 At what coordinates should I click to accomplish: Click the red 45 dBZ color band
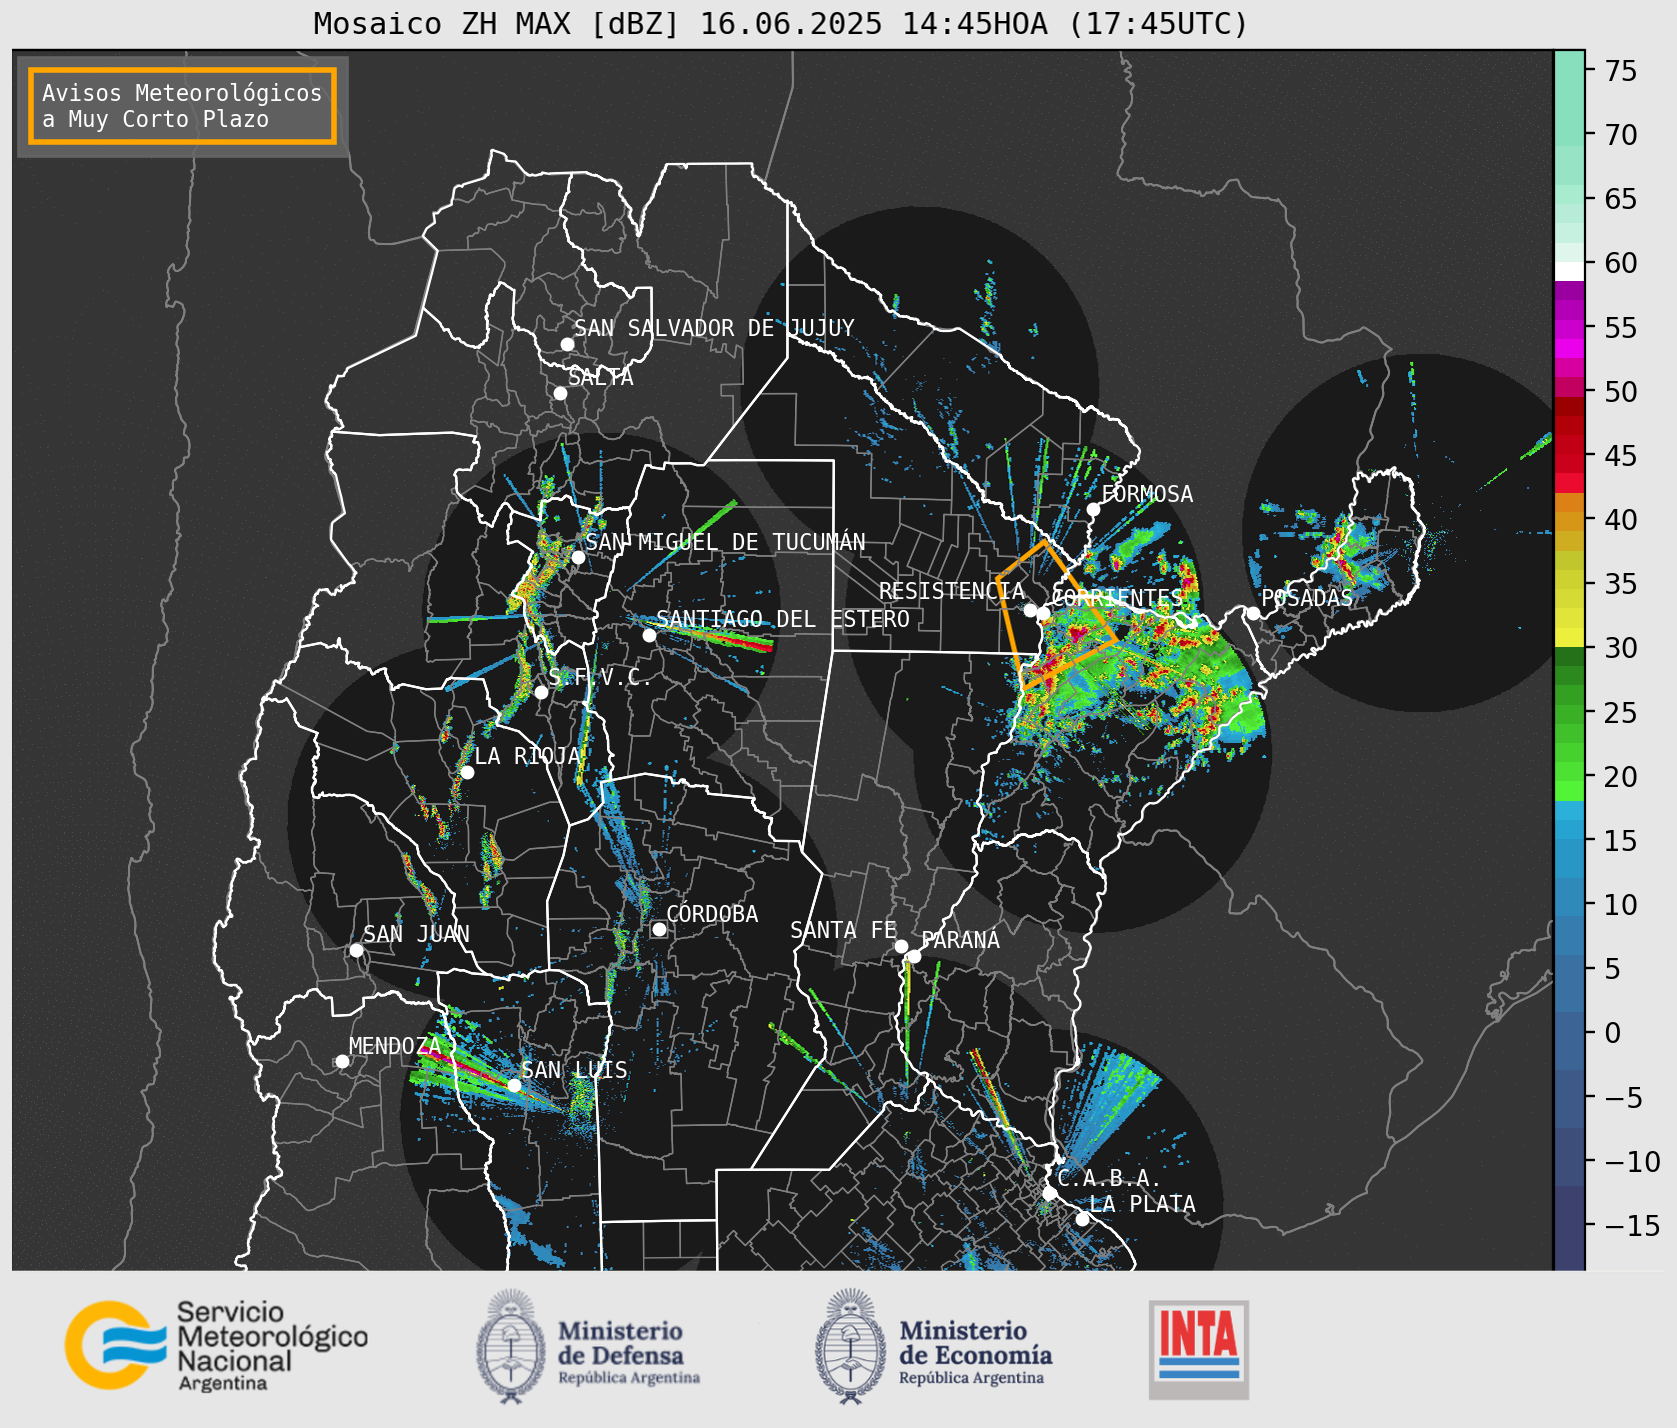(1569, 463)
